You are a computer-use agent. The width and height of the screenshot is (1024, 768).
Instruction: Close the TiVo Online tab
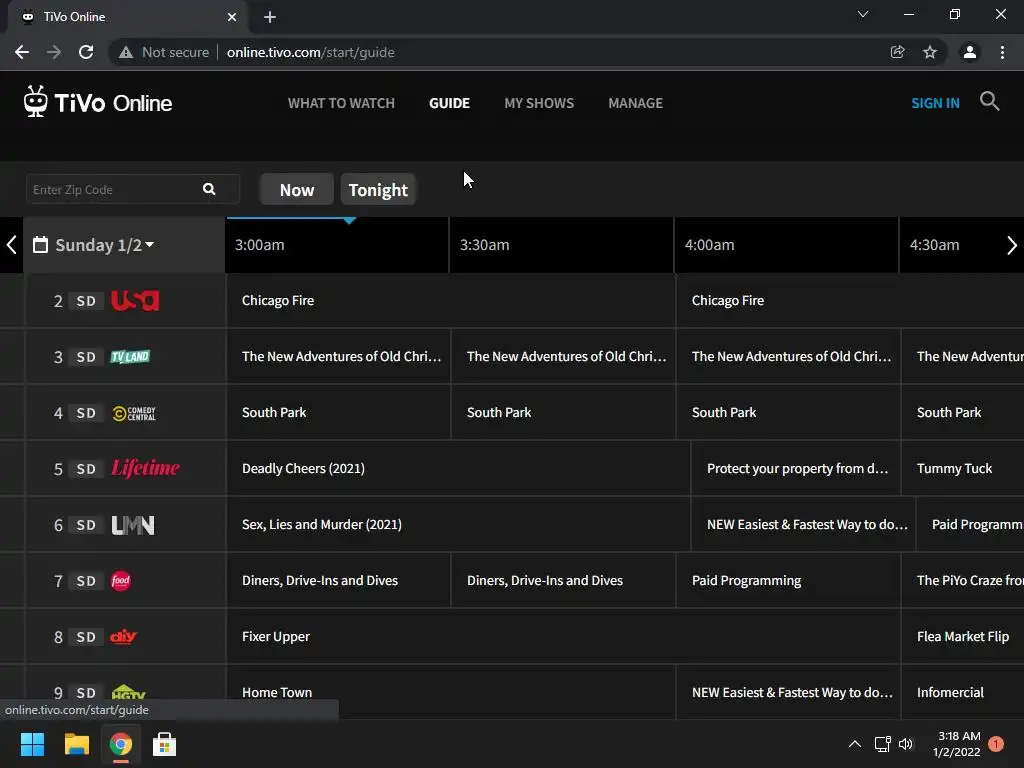click(x=232, y=17)
